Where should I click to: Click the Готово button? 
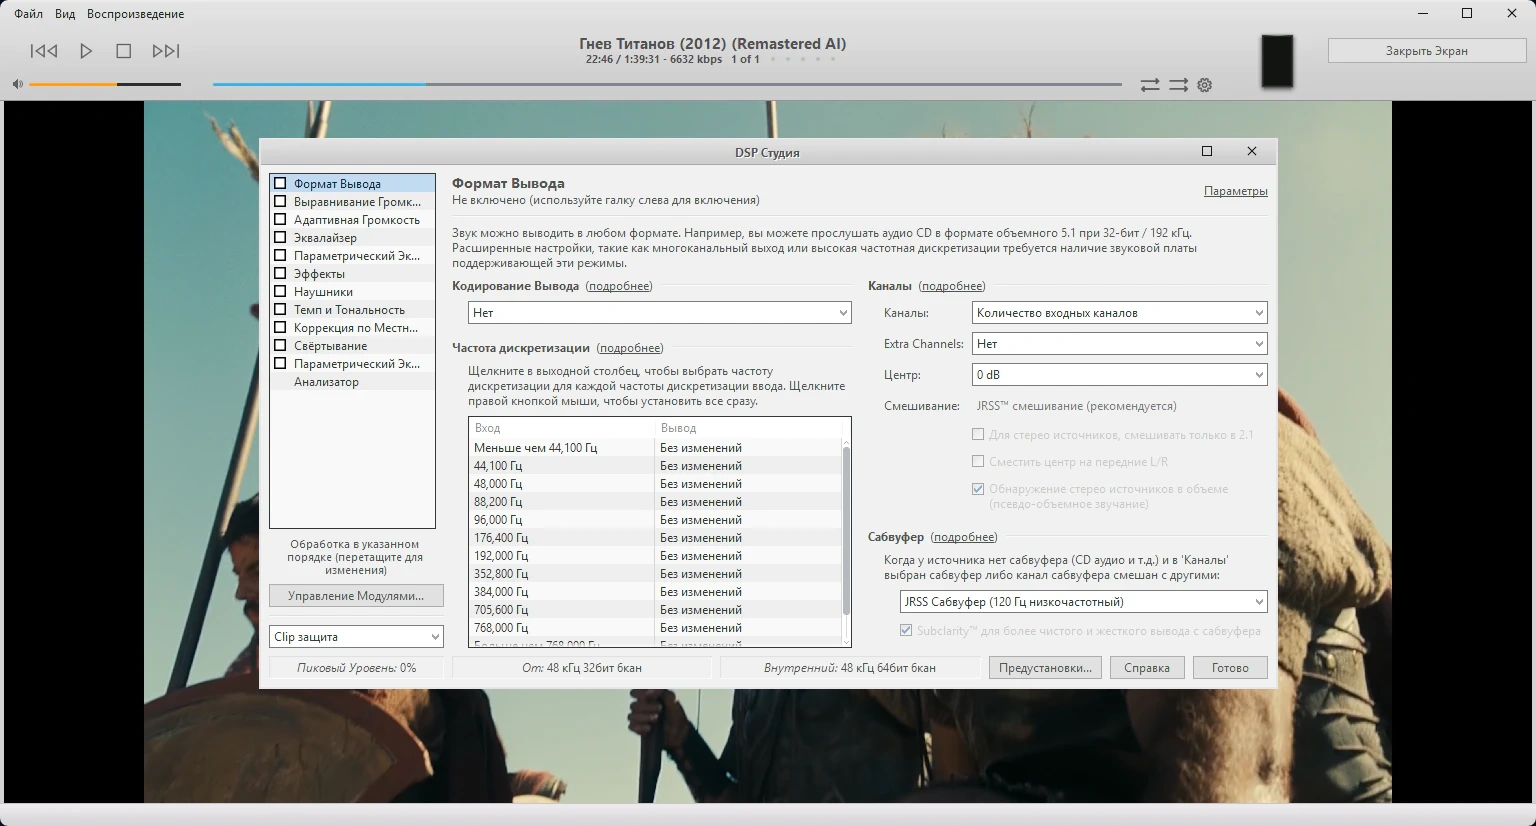point(1230,668)
